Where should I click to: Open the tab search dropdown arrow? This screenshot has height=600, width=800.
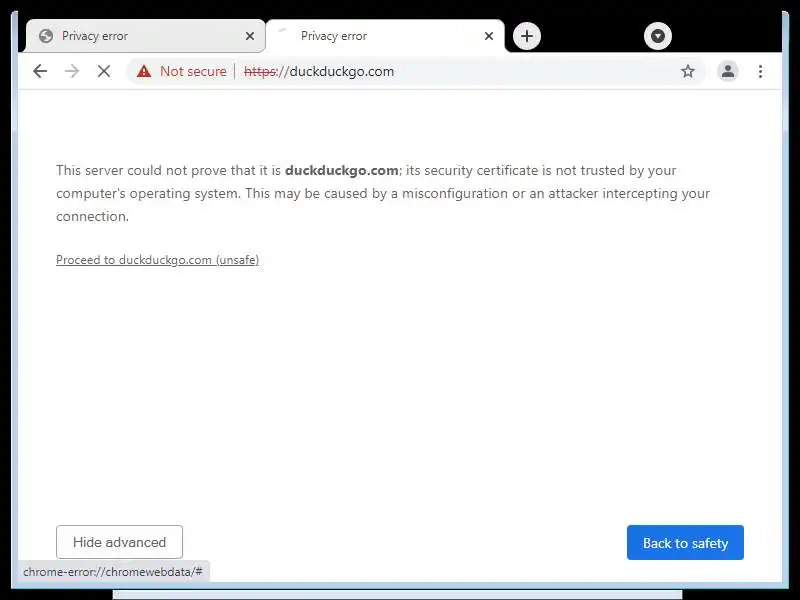pos(658,36)
